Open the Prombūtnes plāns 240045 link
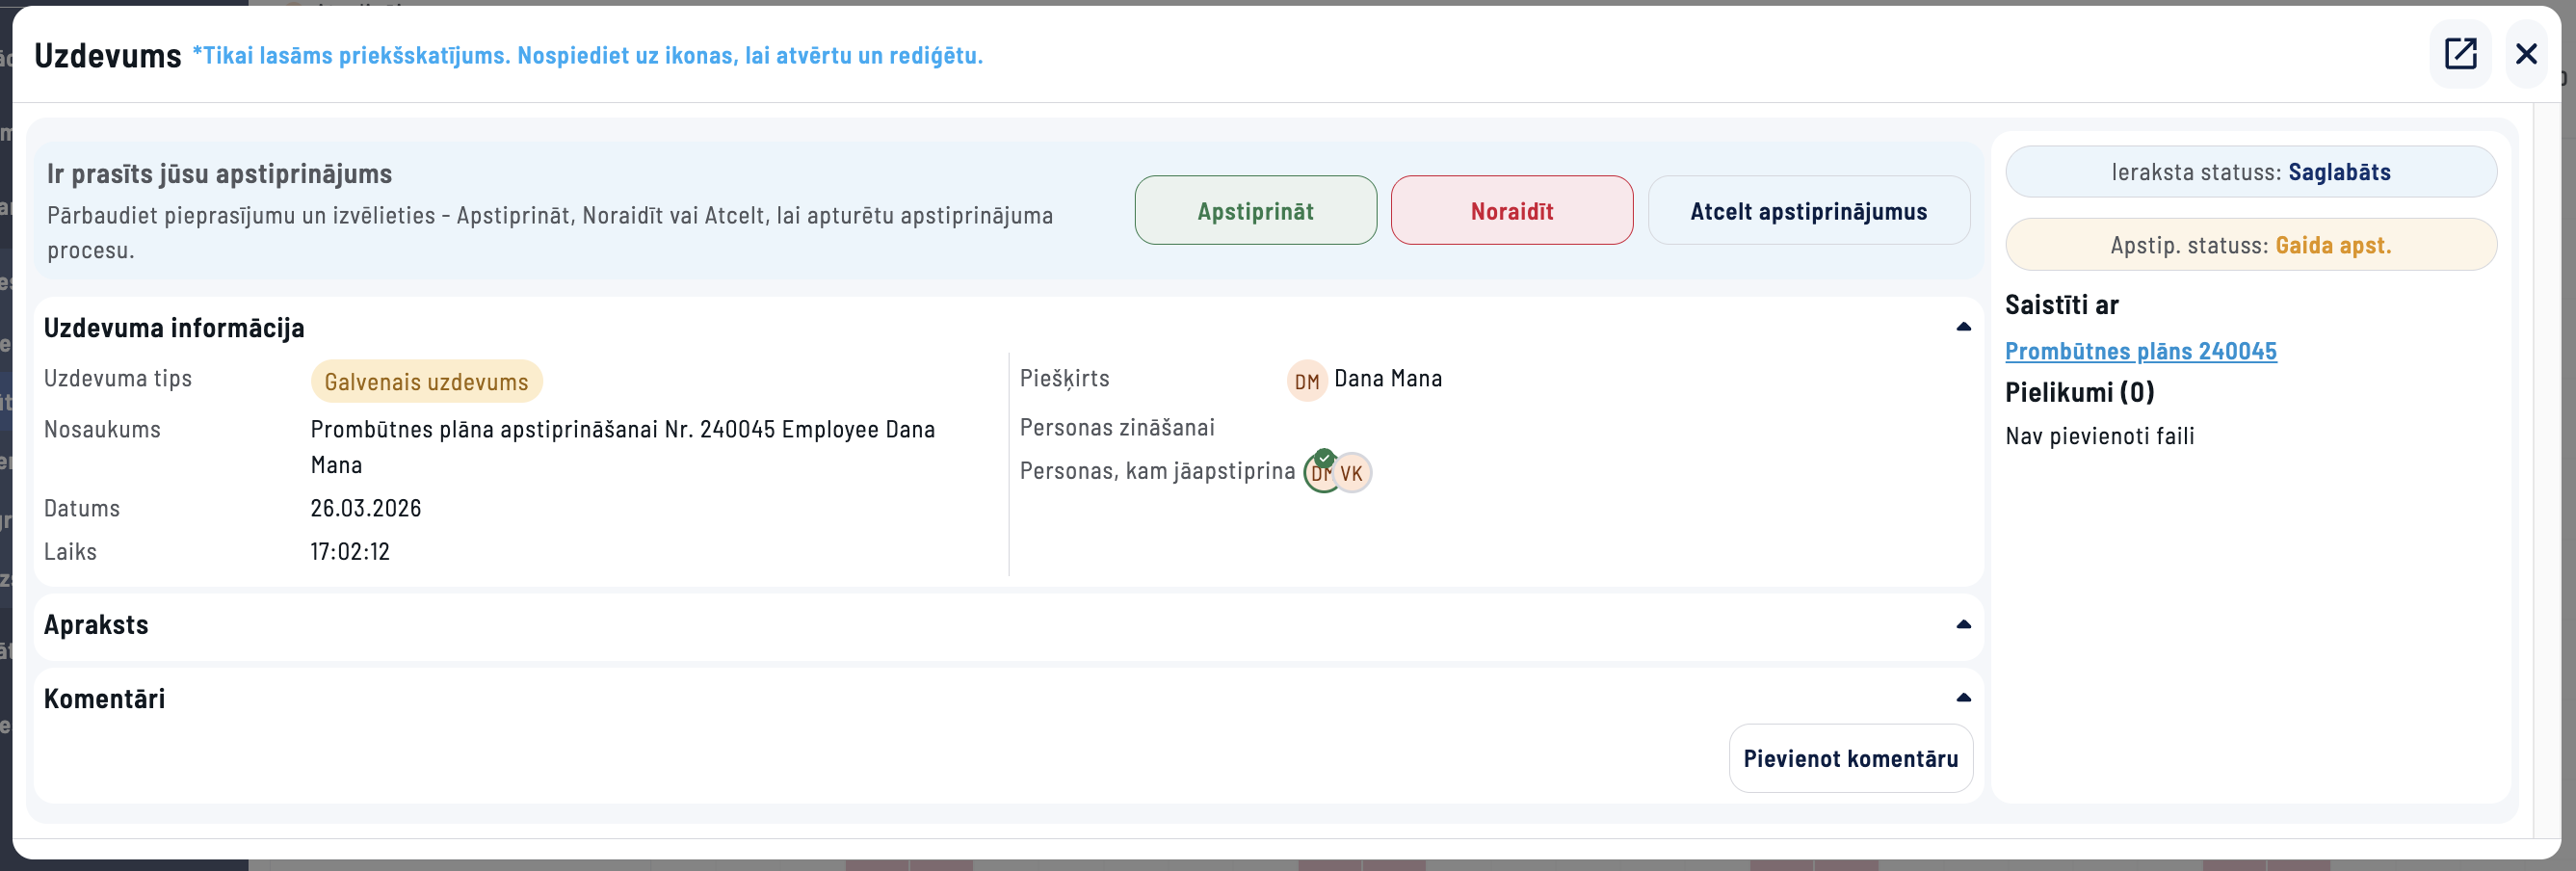The image size is (2576, 871). coord(2140,351)
